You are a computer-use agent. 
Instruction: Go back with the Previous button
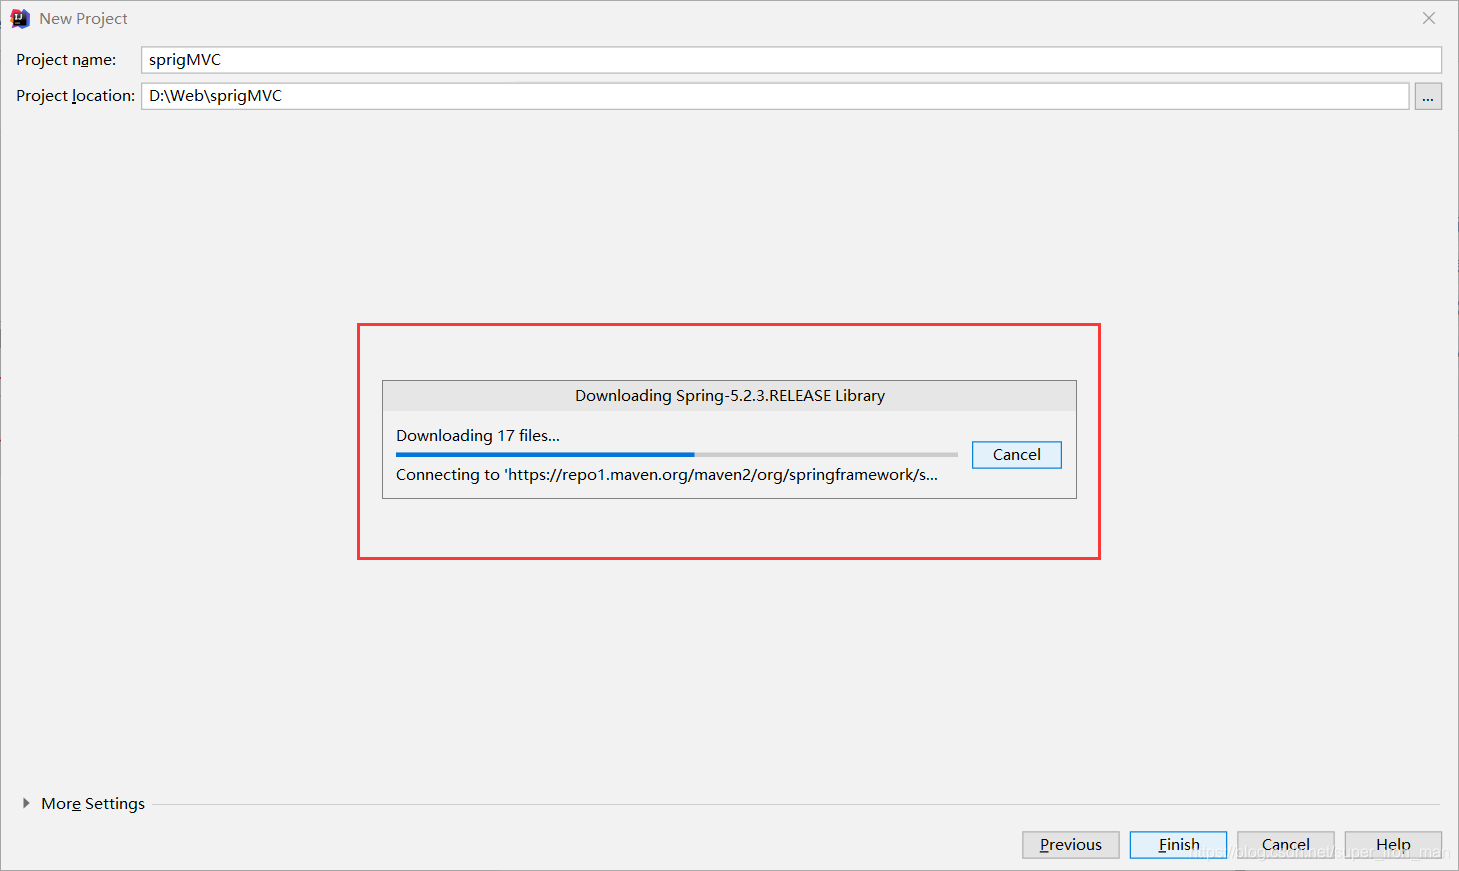(x=1071, y=845)
